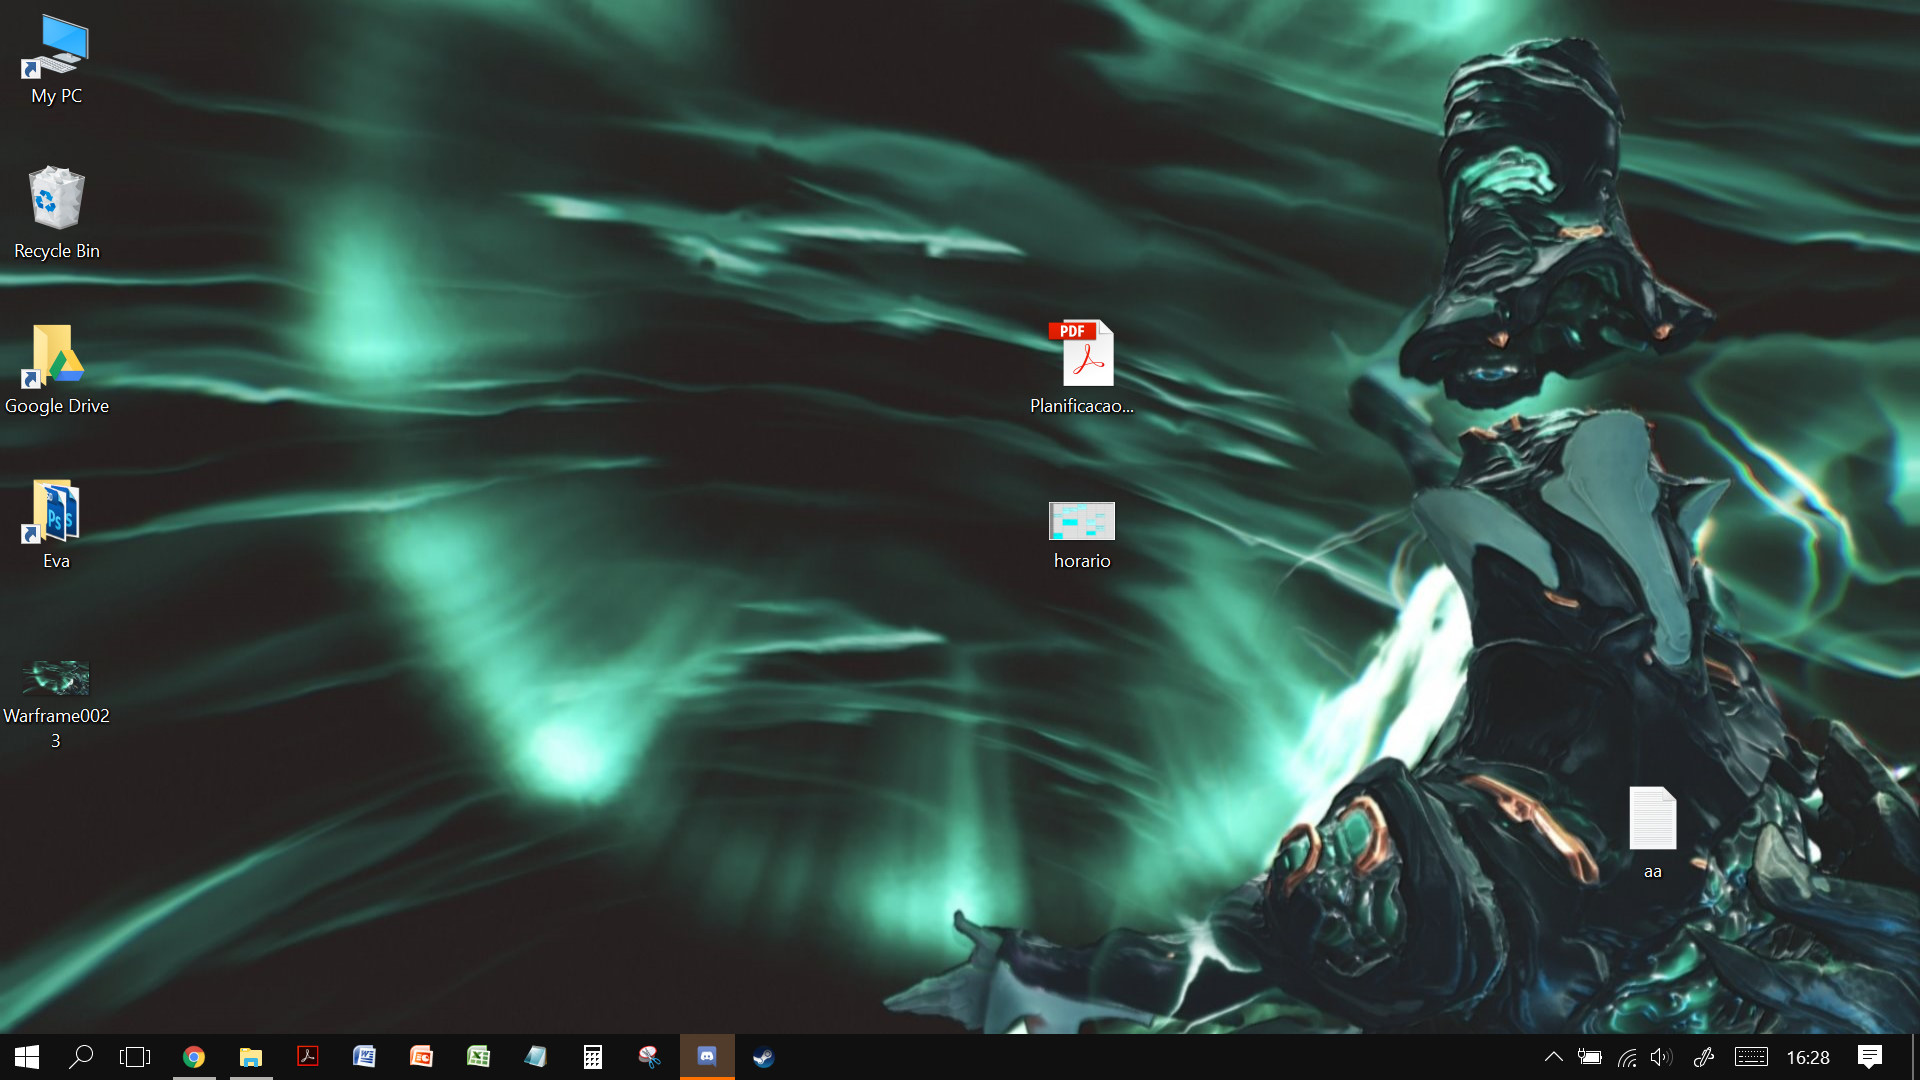Launch Adobe Acrobat Reader from taskbar
The image size is (1920, 1080).
[308, 1057]
